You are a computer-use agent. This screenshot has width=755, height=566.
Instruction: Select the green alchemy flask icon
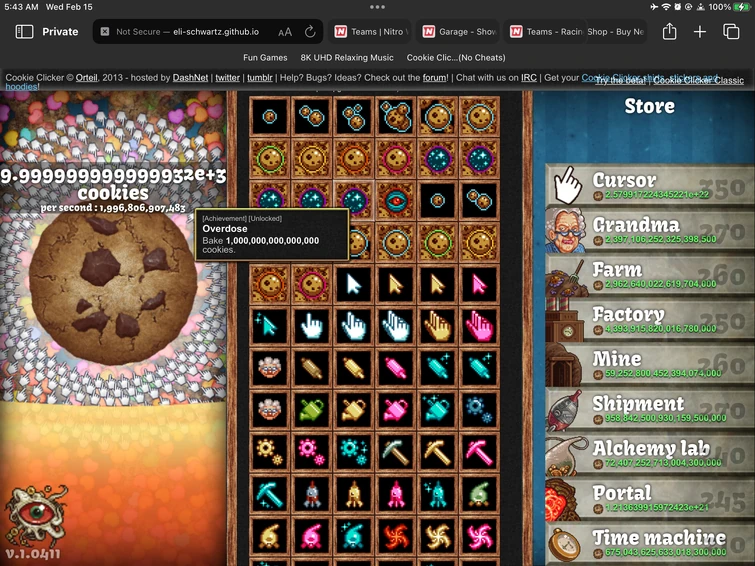tap(479, 494)
